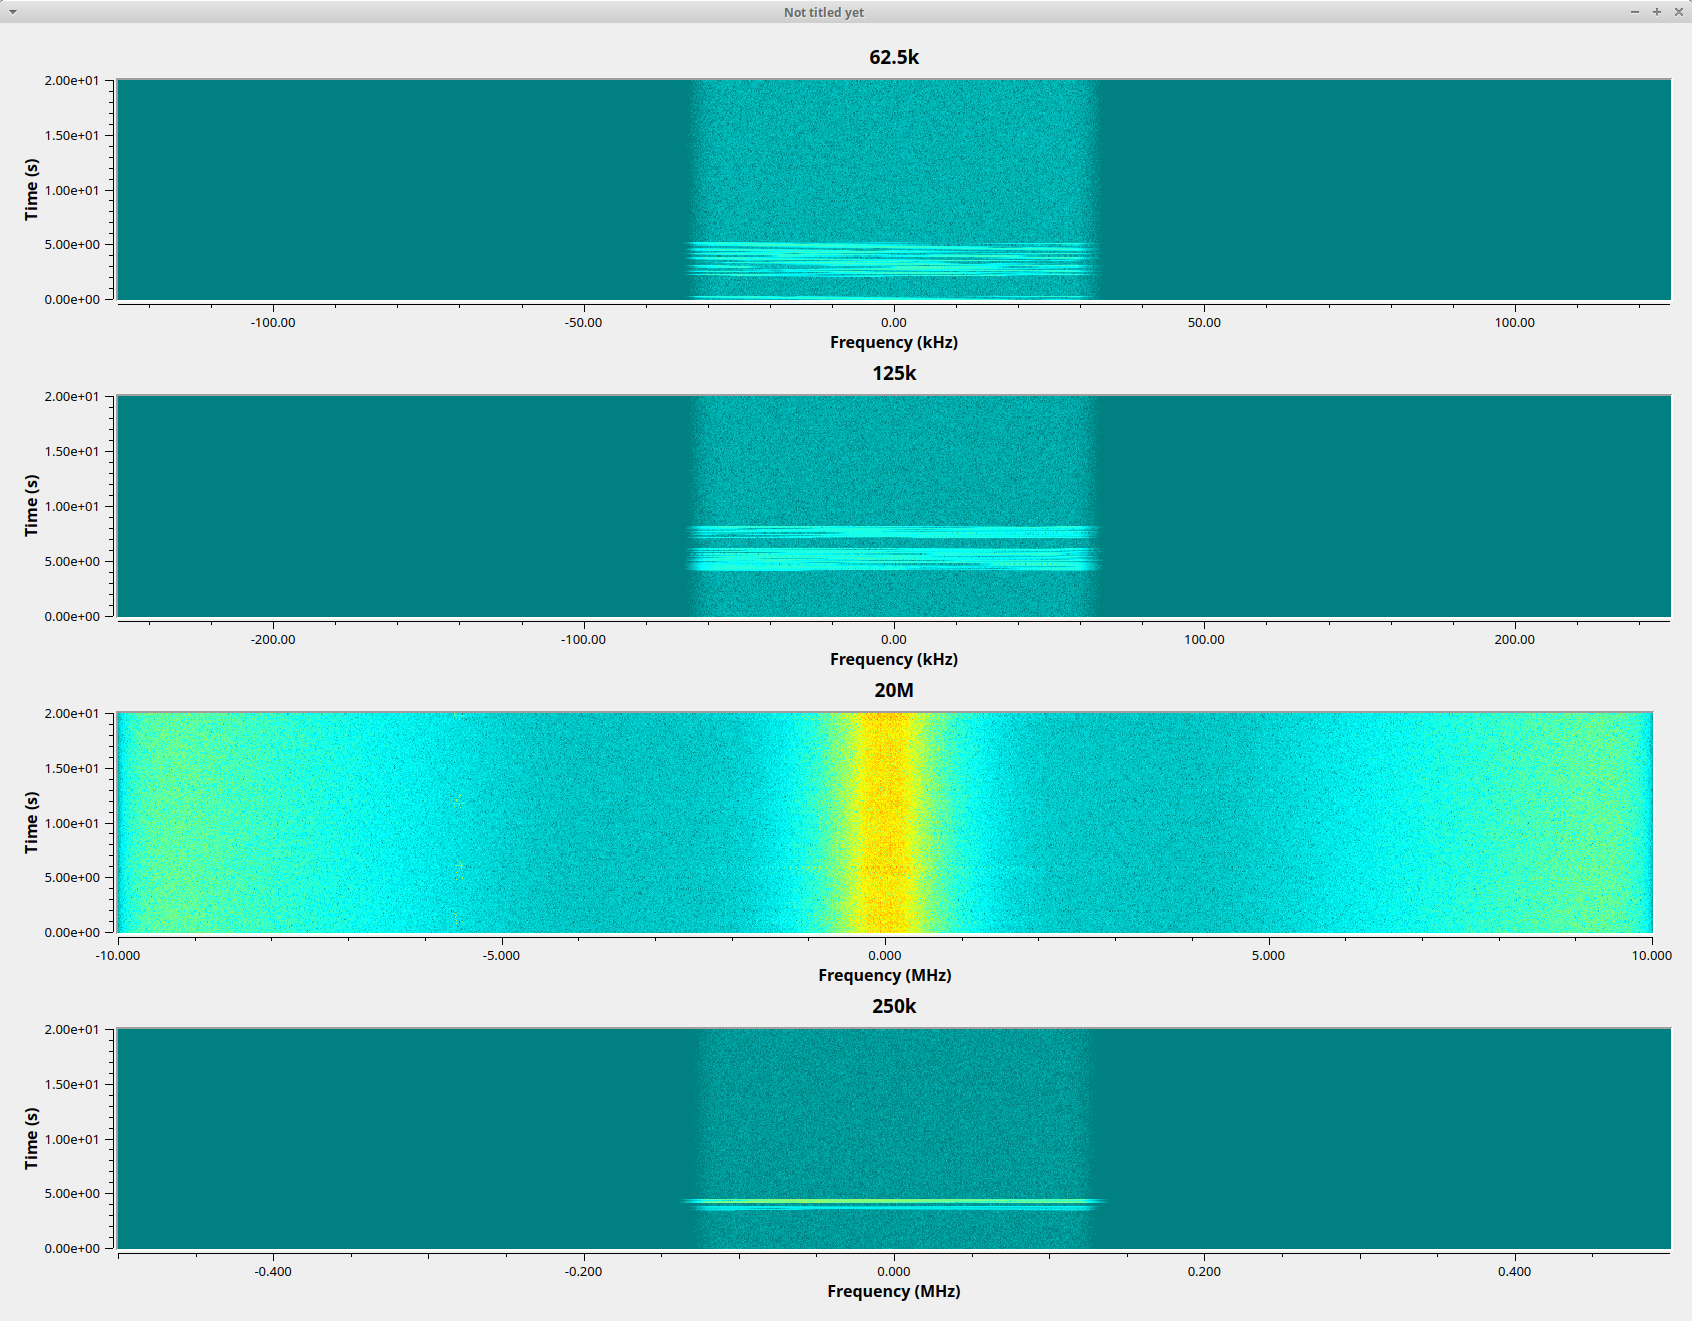1692x1321 pixels.
Task: Click the 2.00e+01 tick on 62.5k time axis
Action: (x=71, y=80)
